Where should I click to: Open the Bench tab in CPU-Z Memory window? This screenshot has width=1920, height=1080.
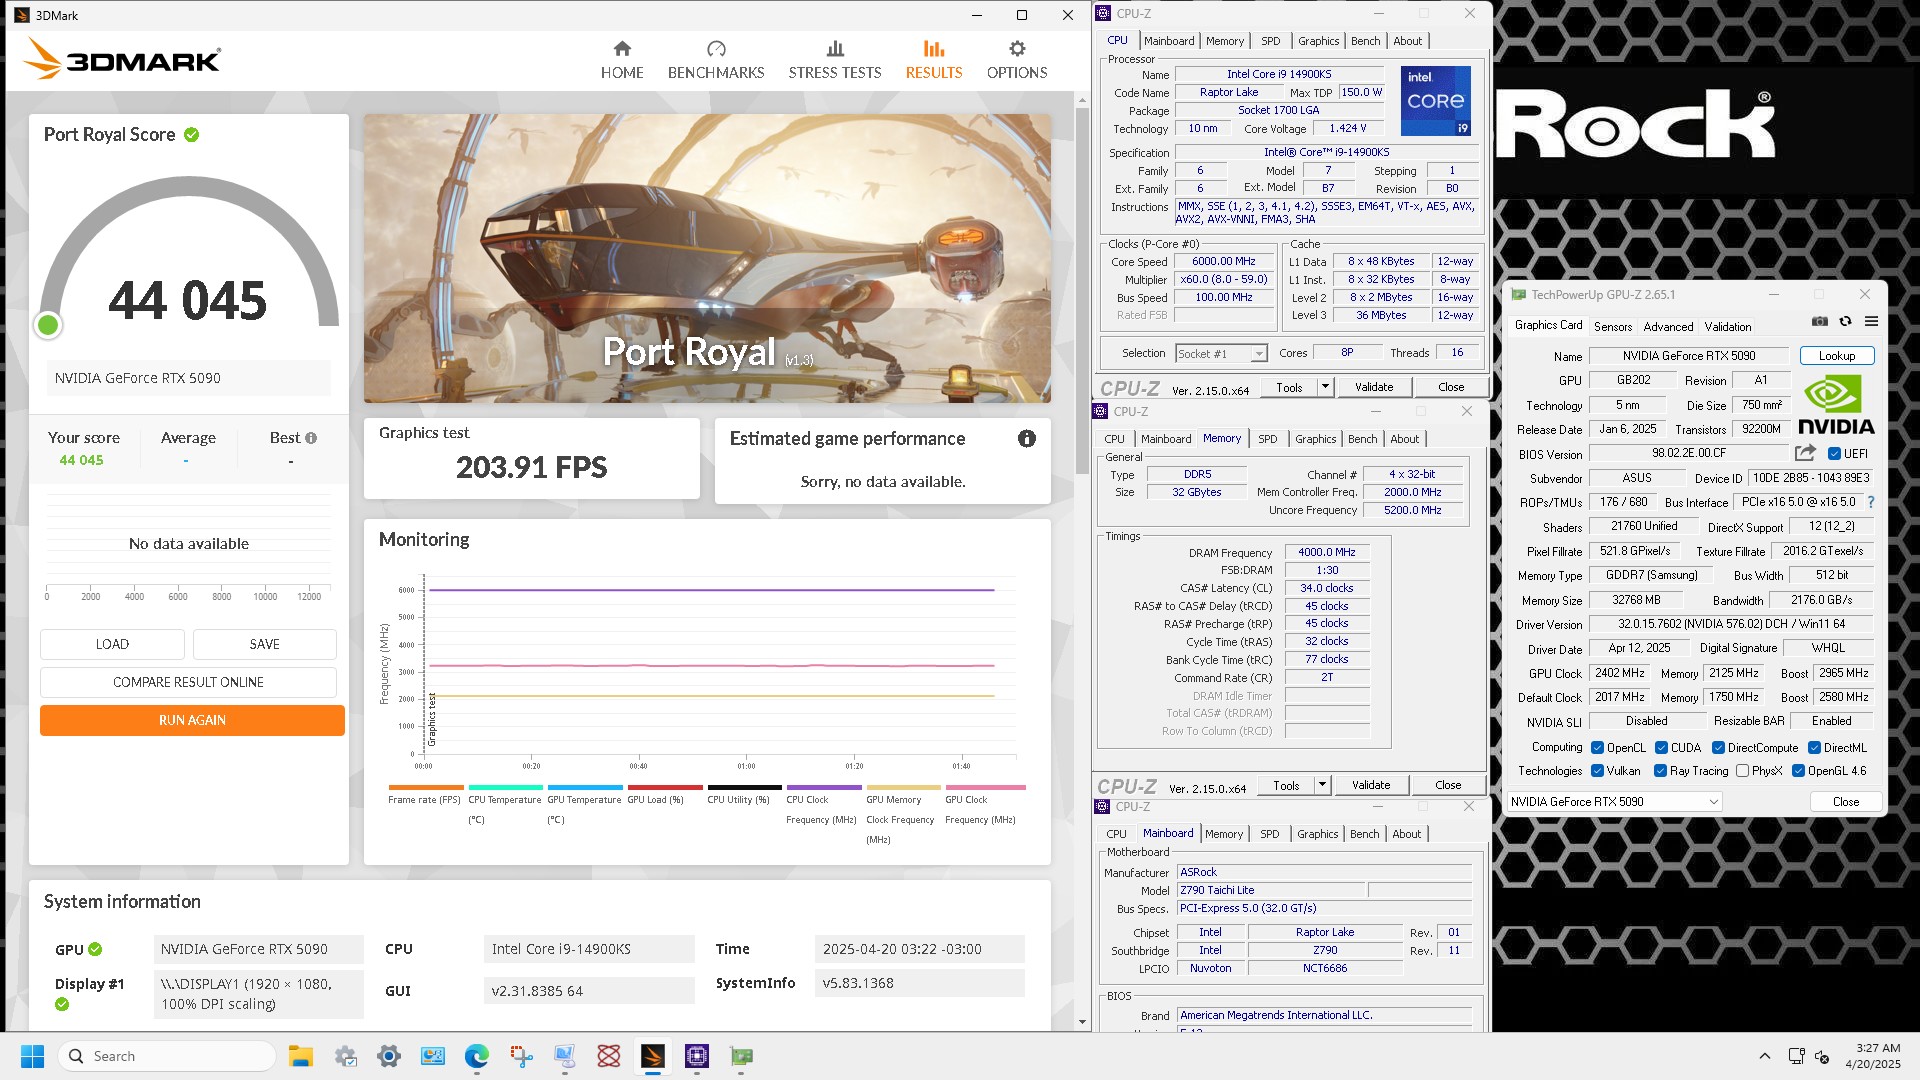pos(1362,439)
